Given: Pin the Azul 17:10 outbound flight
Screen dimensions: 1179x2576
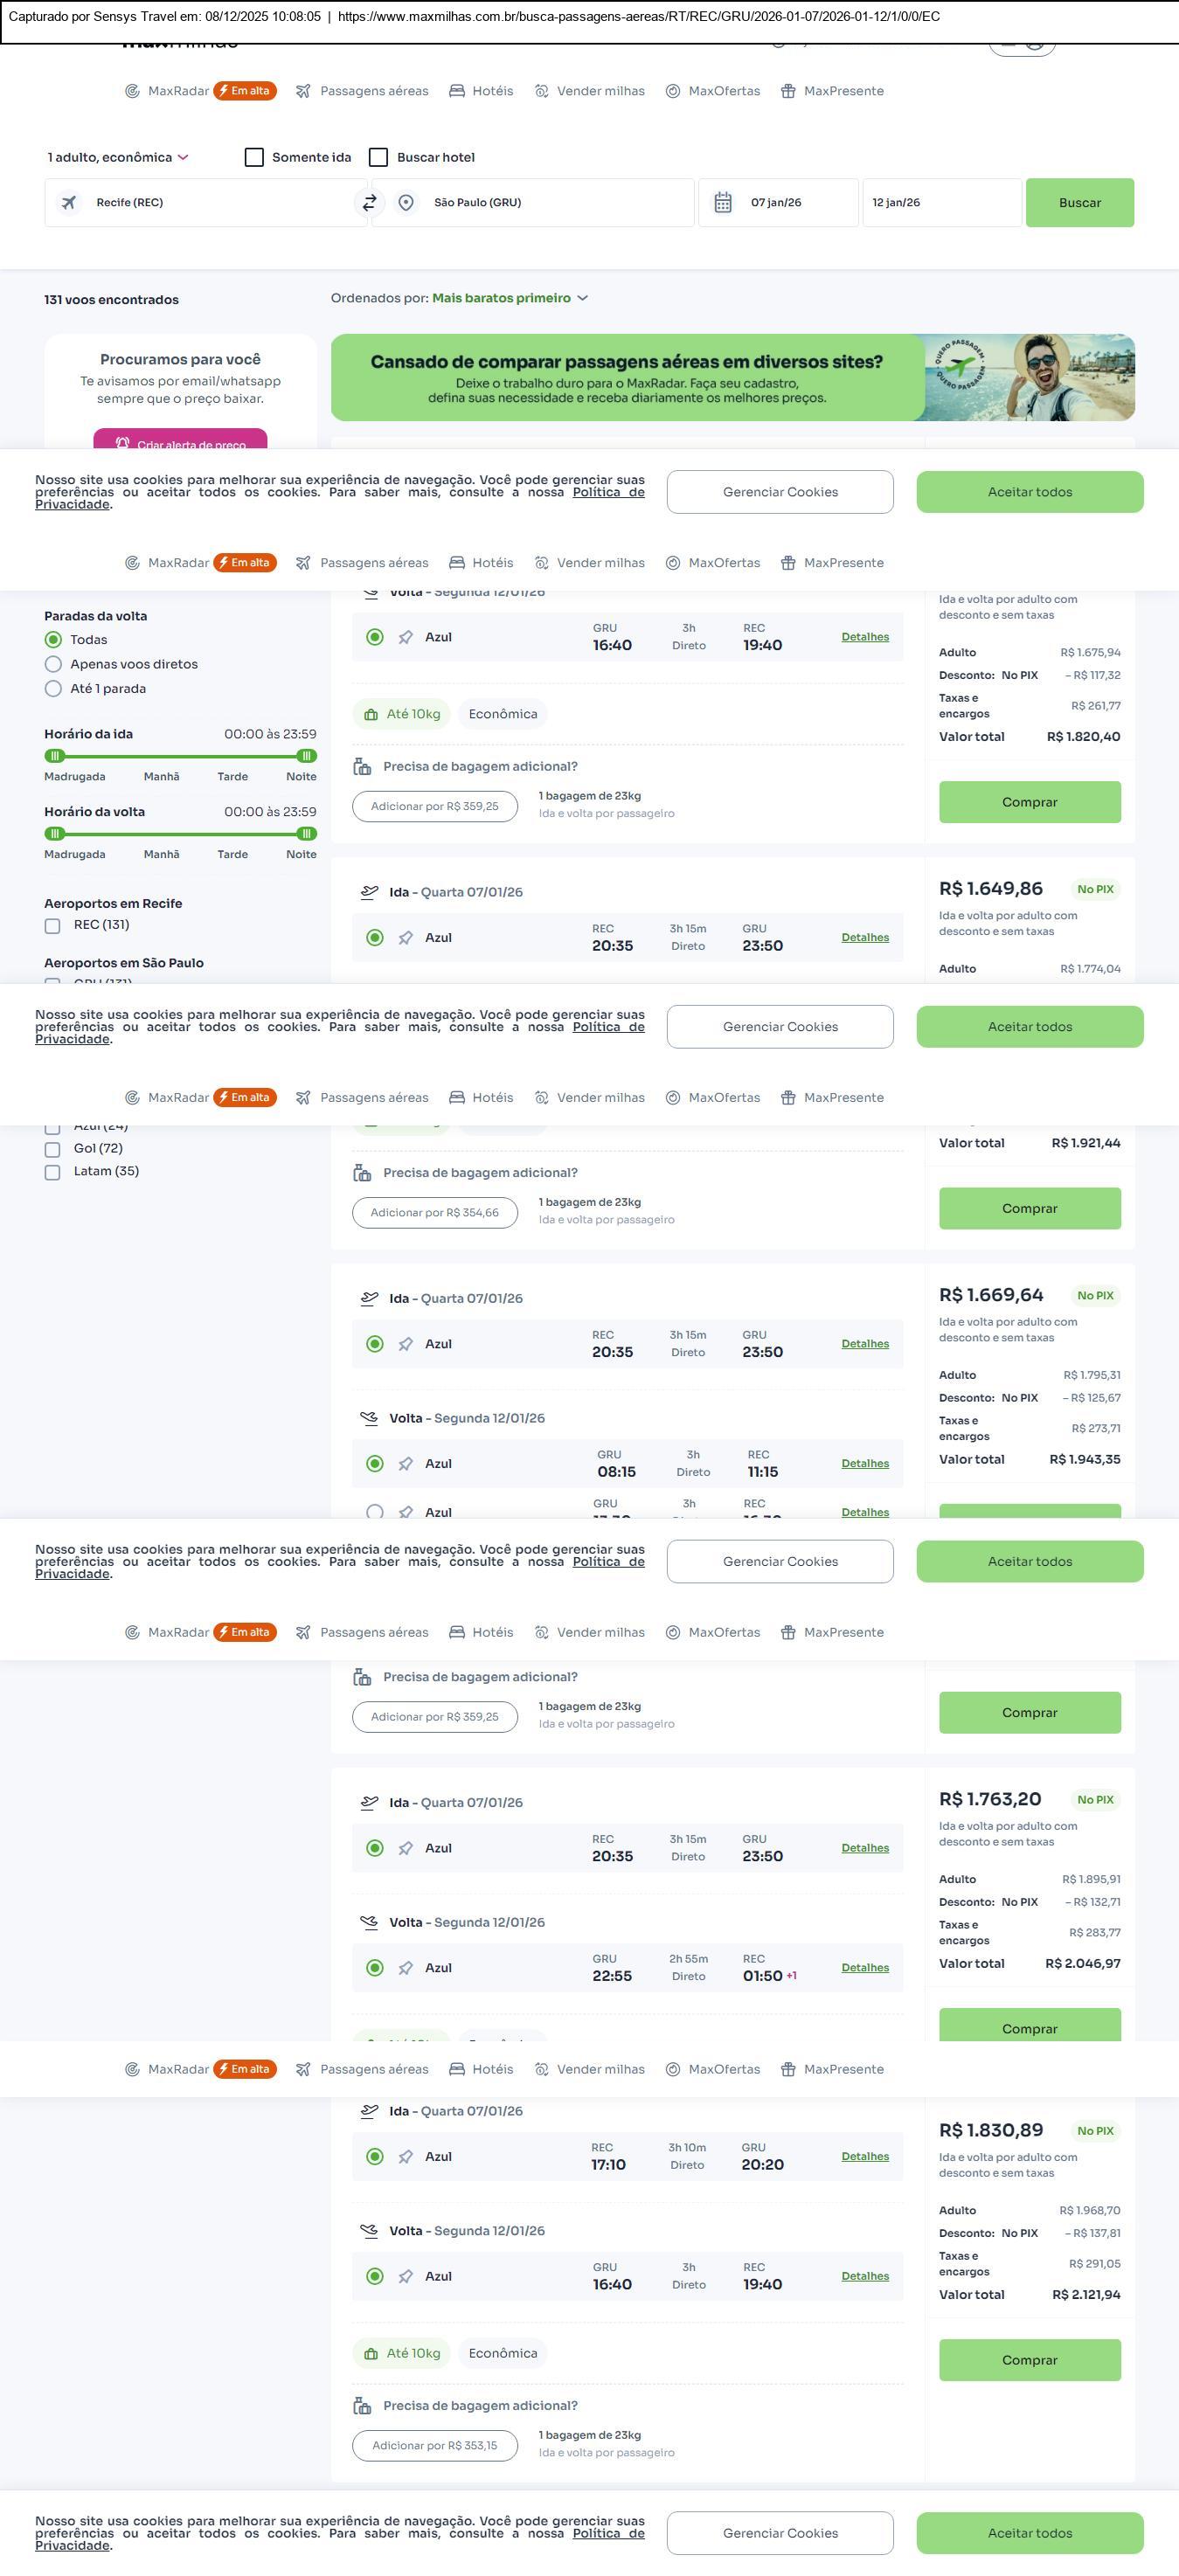Looking at the screenshot, I should tap(406, 2157).
